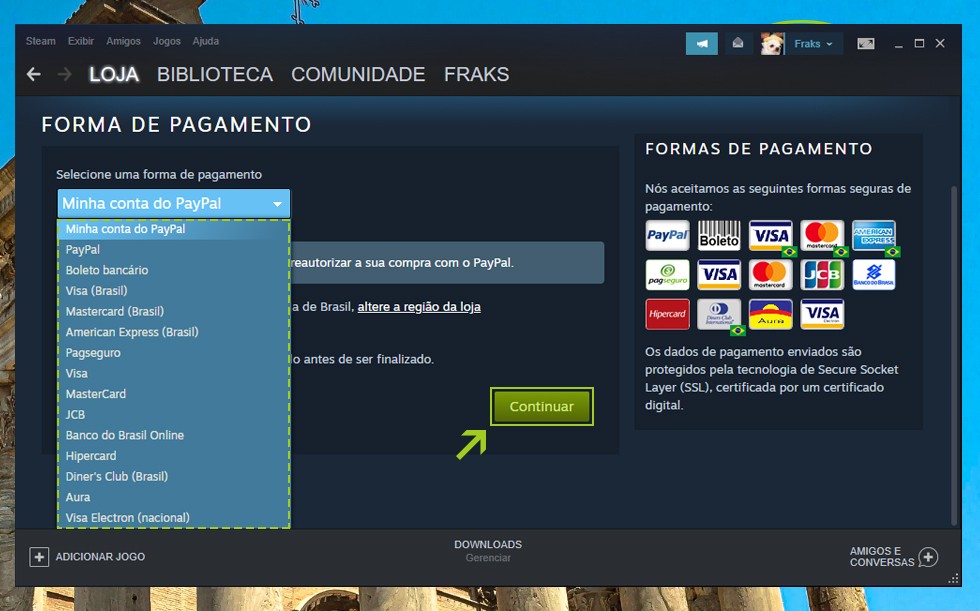The image size is (980, 611).
Task: Go back with the left arrow
Action: click(34, 74)
